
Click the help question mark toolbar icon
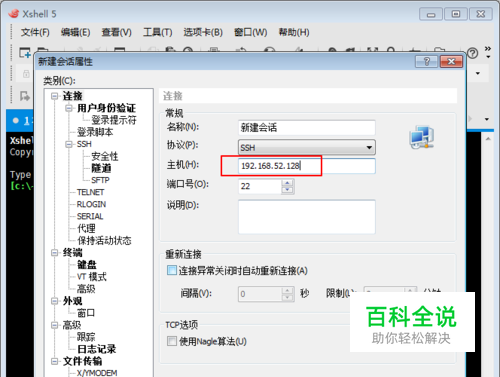tap(473, 53)
